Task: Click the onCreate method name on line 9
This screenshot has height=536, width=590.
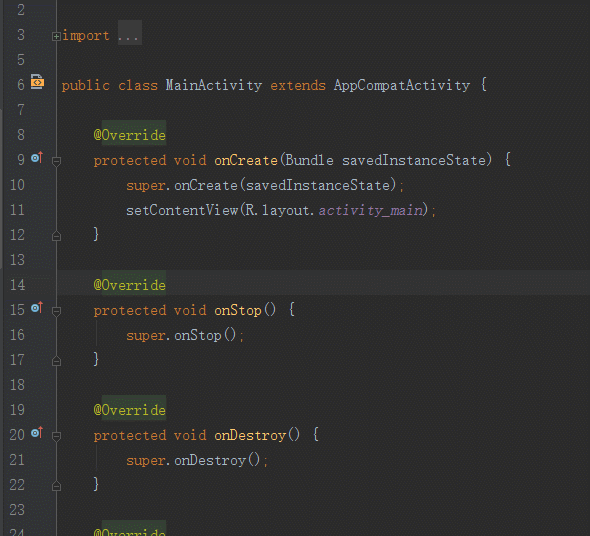Action: (246, 160)
